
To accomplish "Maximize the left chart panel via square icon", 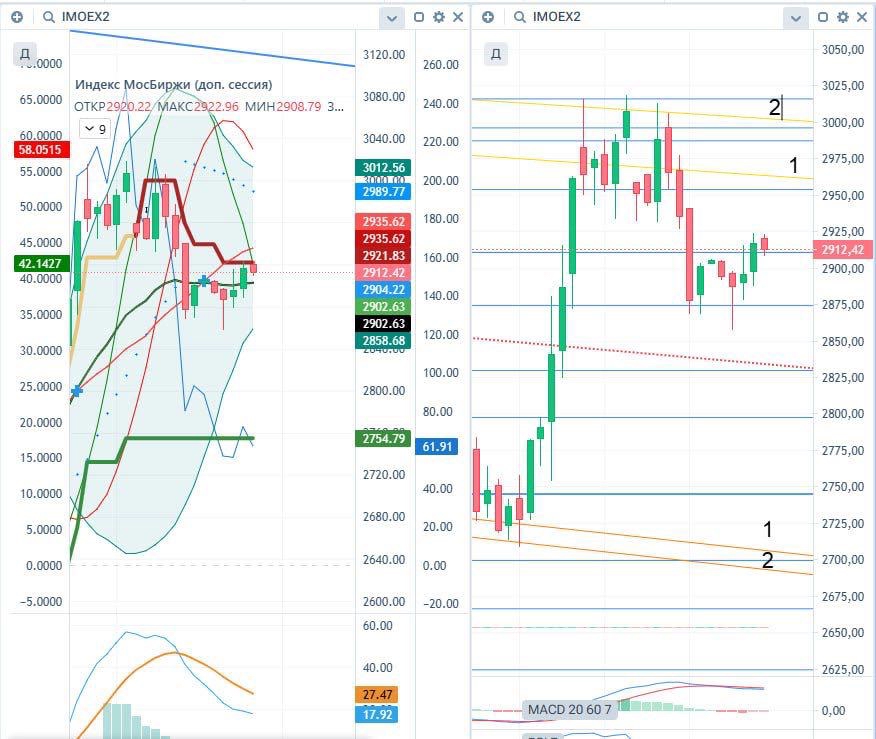I will pyautogui.click(x=419, y=17).
